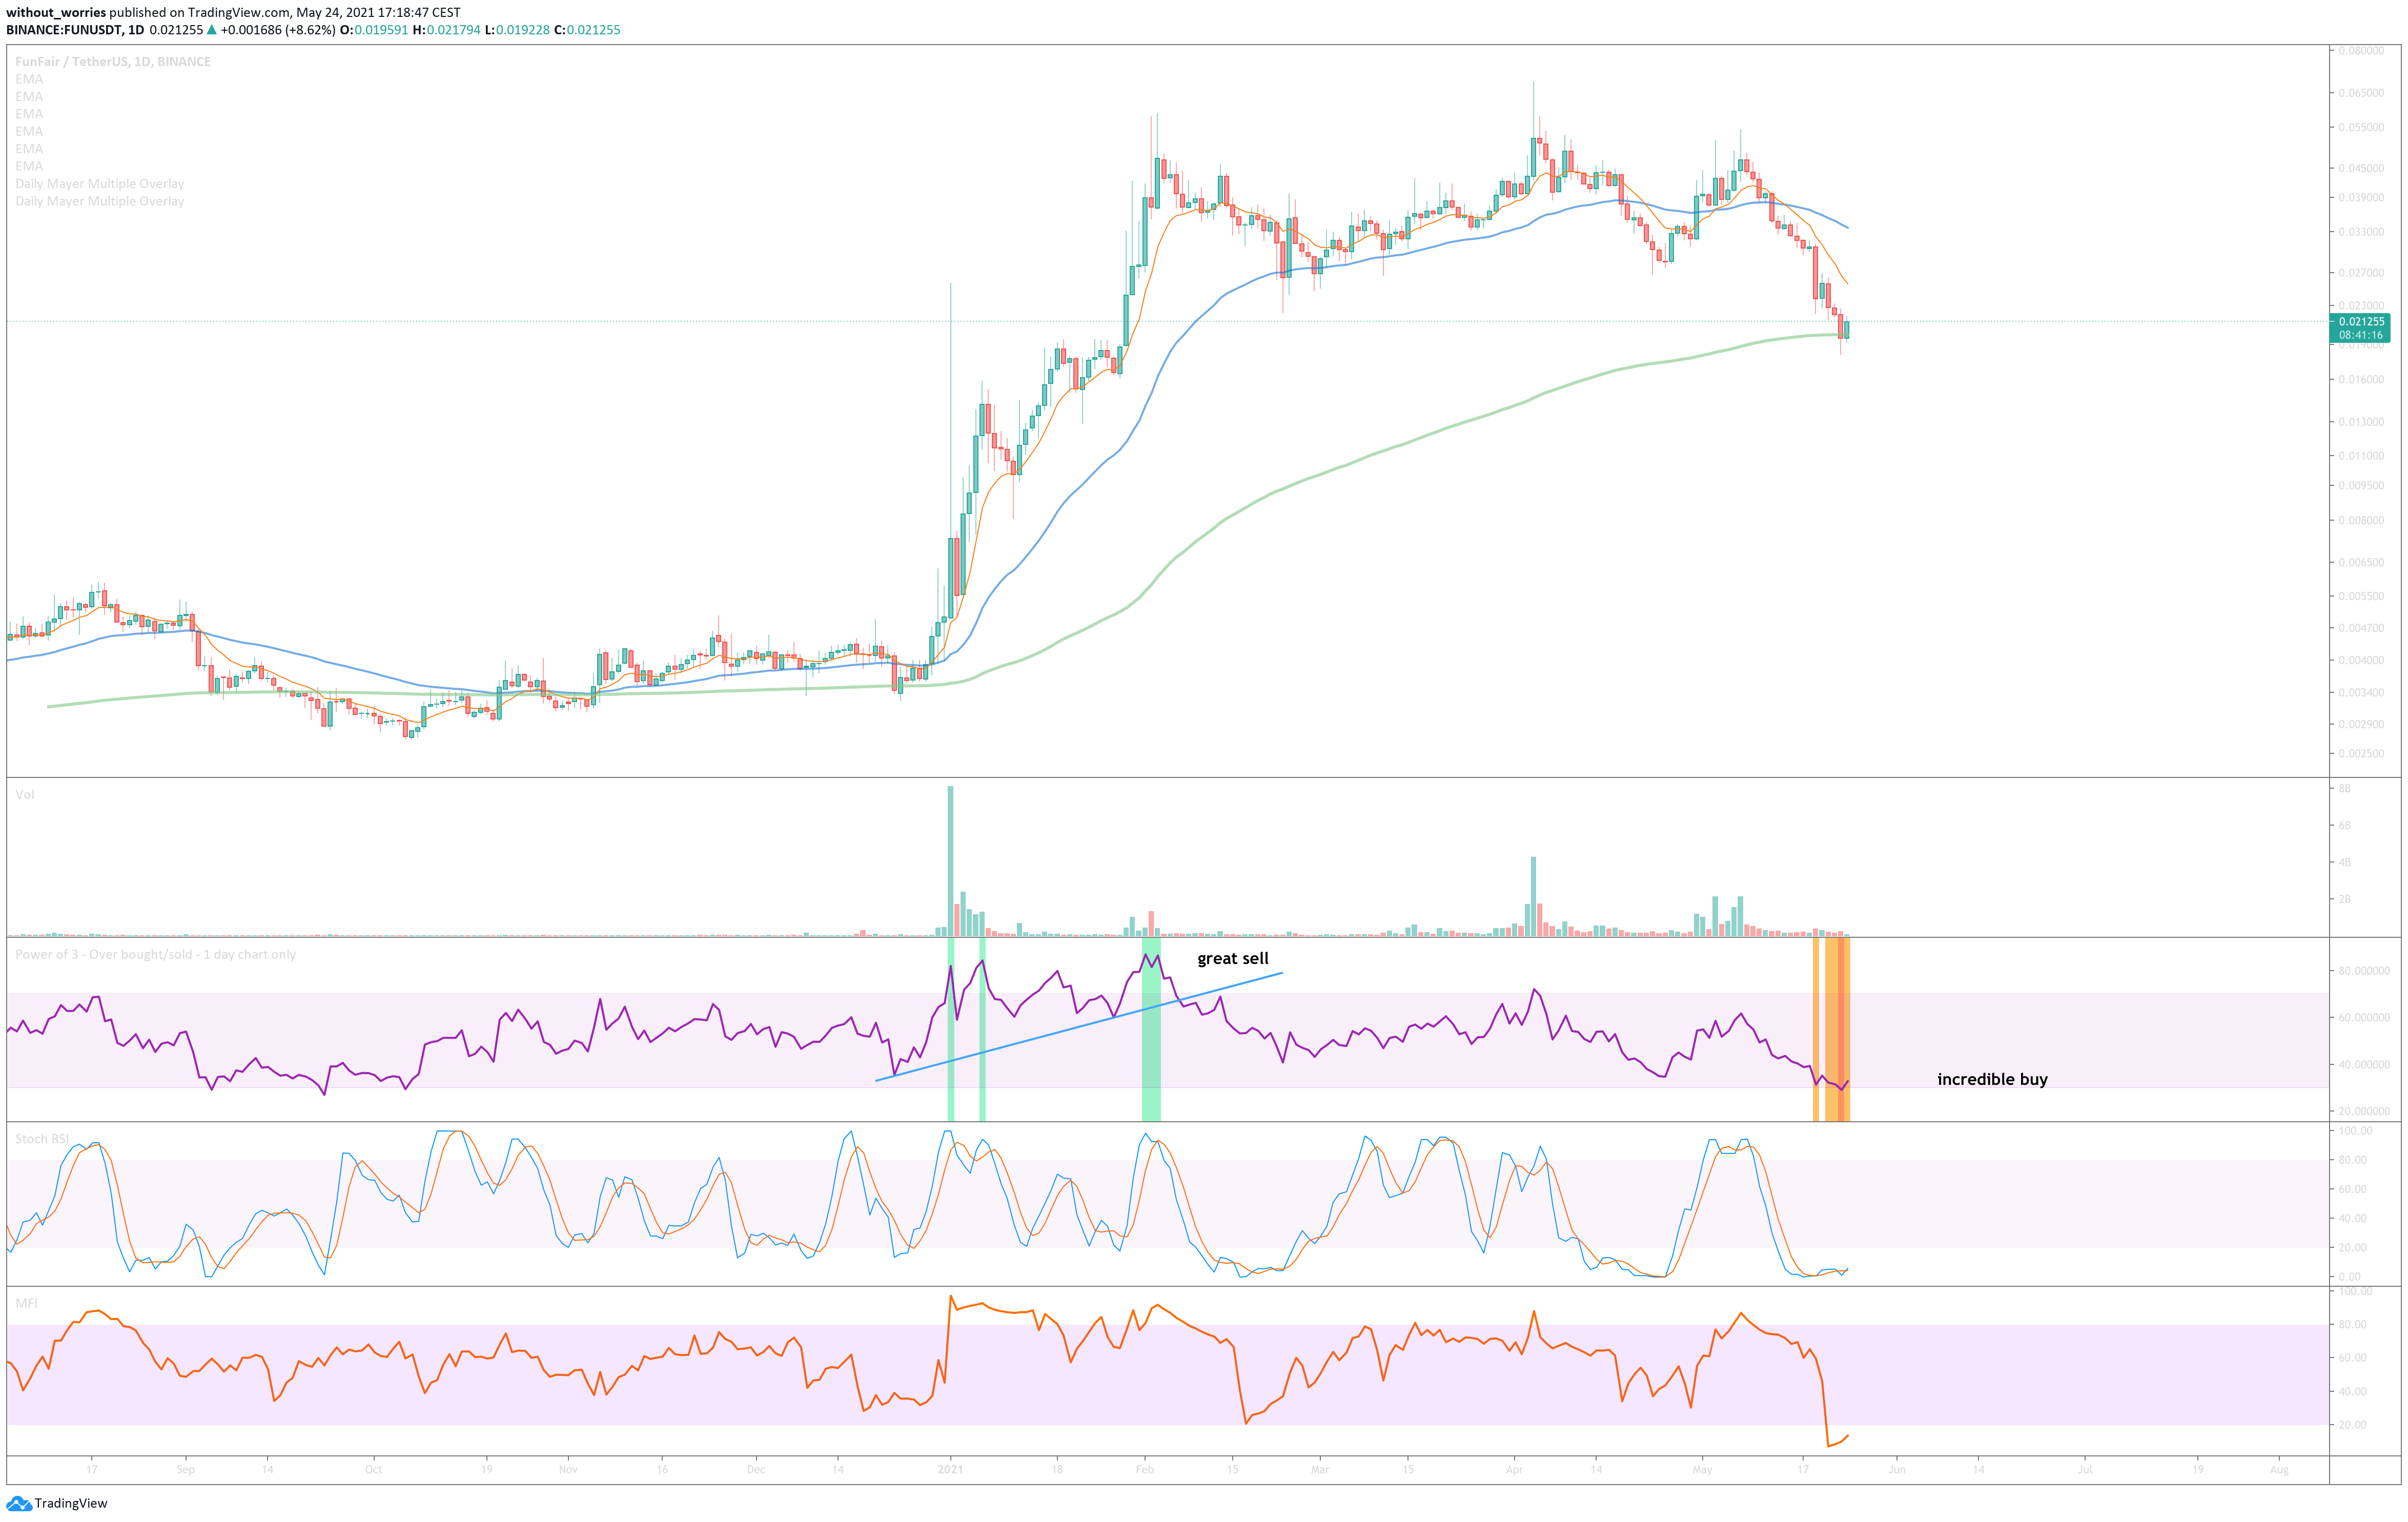Click the 2B volume axis label
Viewport: 2408px width, 1522px height.
[x=2344, y=899]
